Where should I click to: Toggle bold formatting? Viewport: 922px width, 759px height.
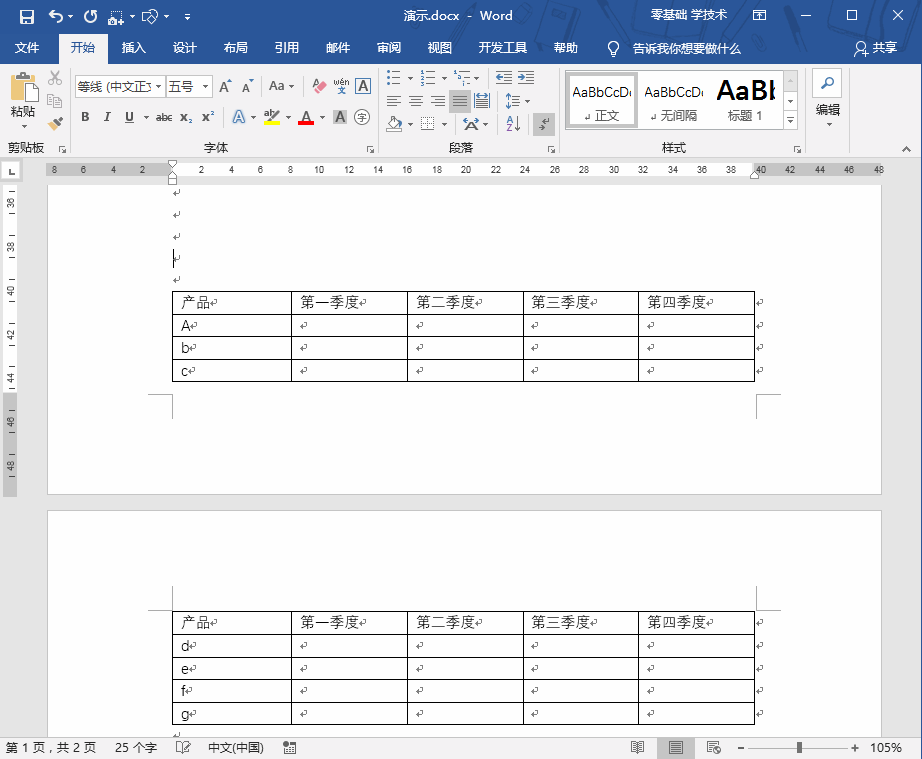coord(85,117)
